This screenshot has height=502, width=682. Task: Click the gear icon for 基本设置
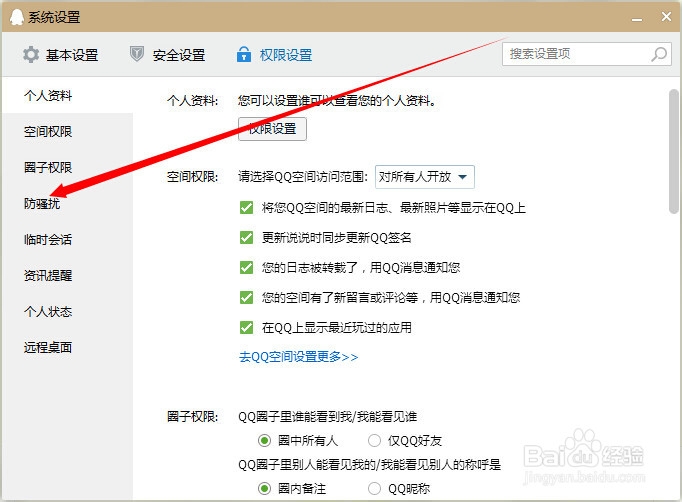(31, 55)
